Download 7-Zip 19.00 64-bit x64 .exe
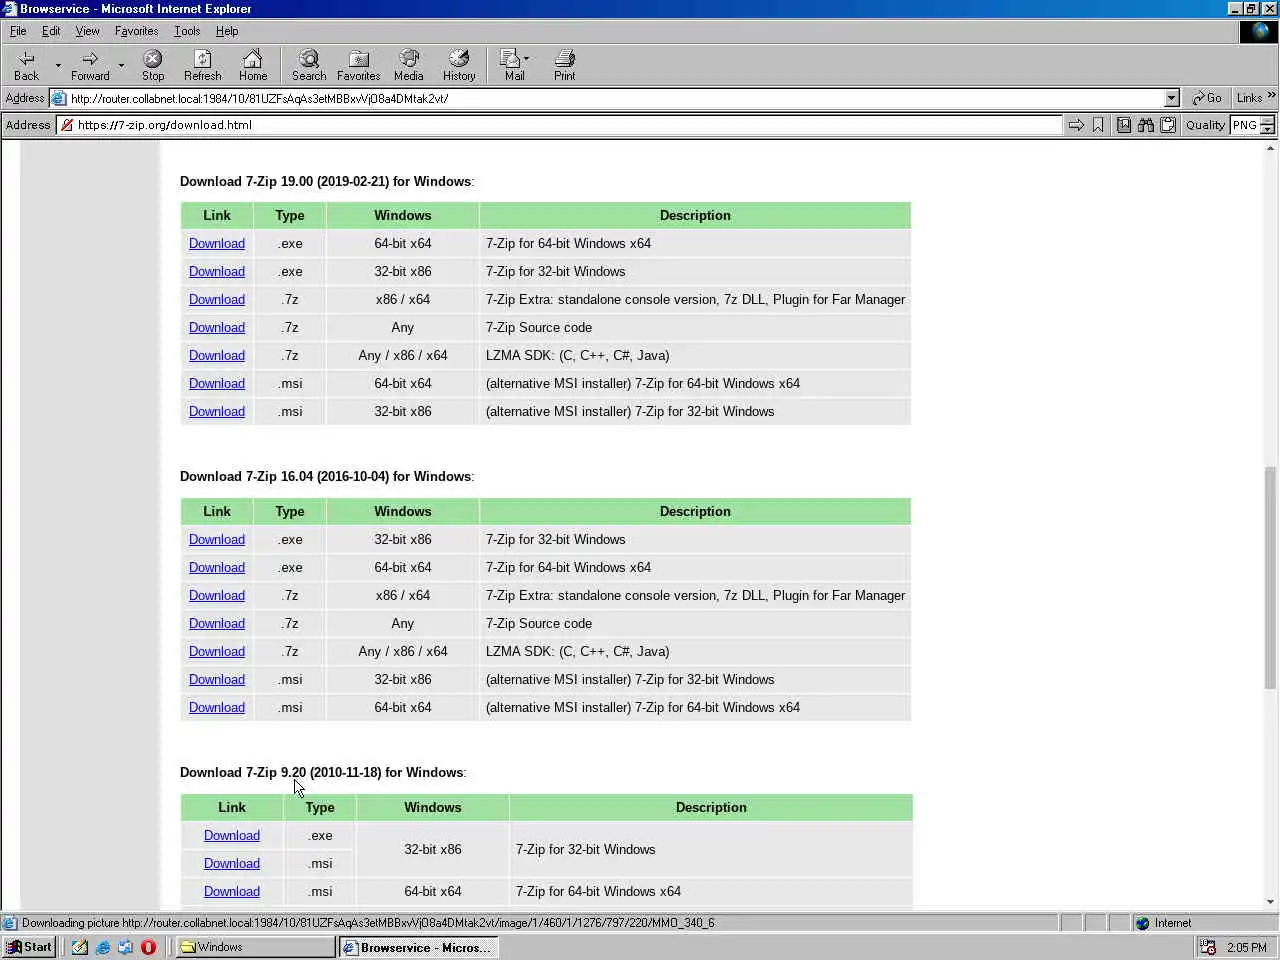The width and height of the screenshot is (1280, 960). pos(217,243)
